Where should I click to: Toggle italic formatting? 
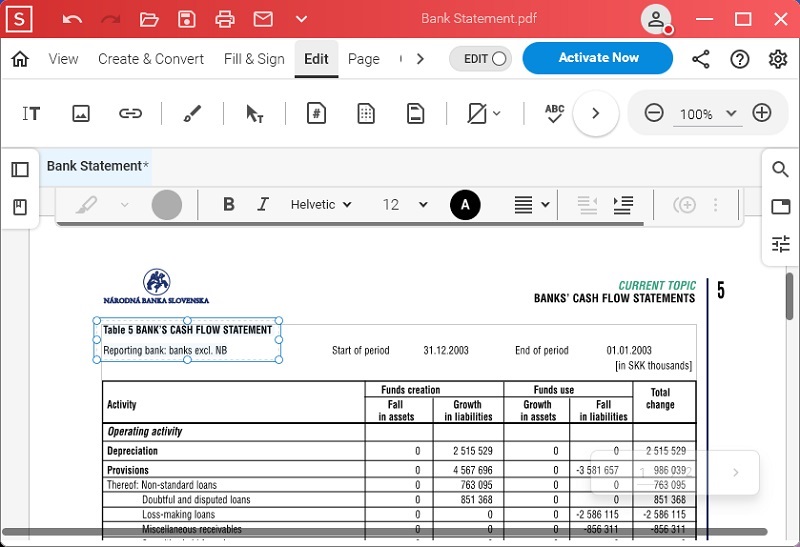(x=263, y=205)
